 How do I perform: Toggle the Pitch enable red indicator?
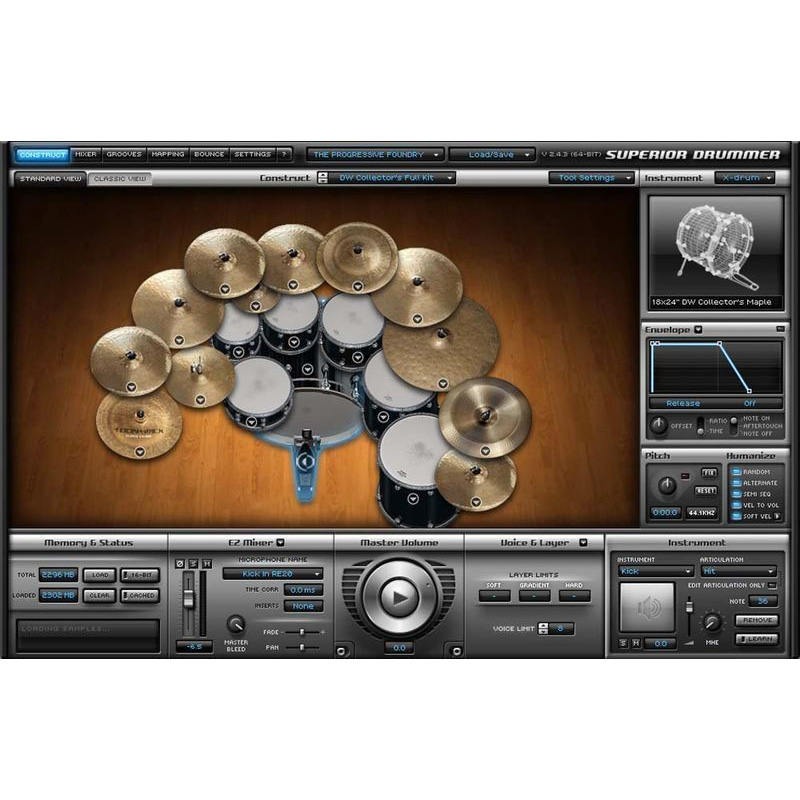tap(685, 476)
